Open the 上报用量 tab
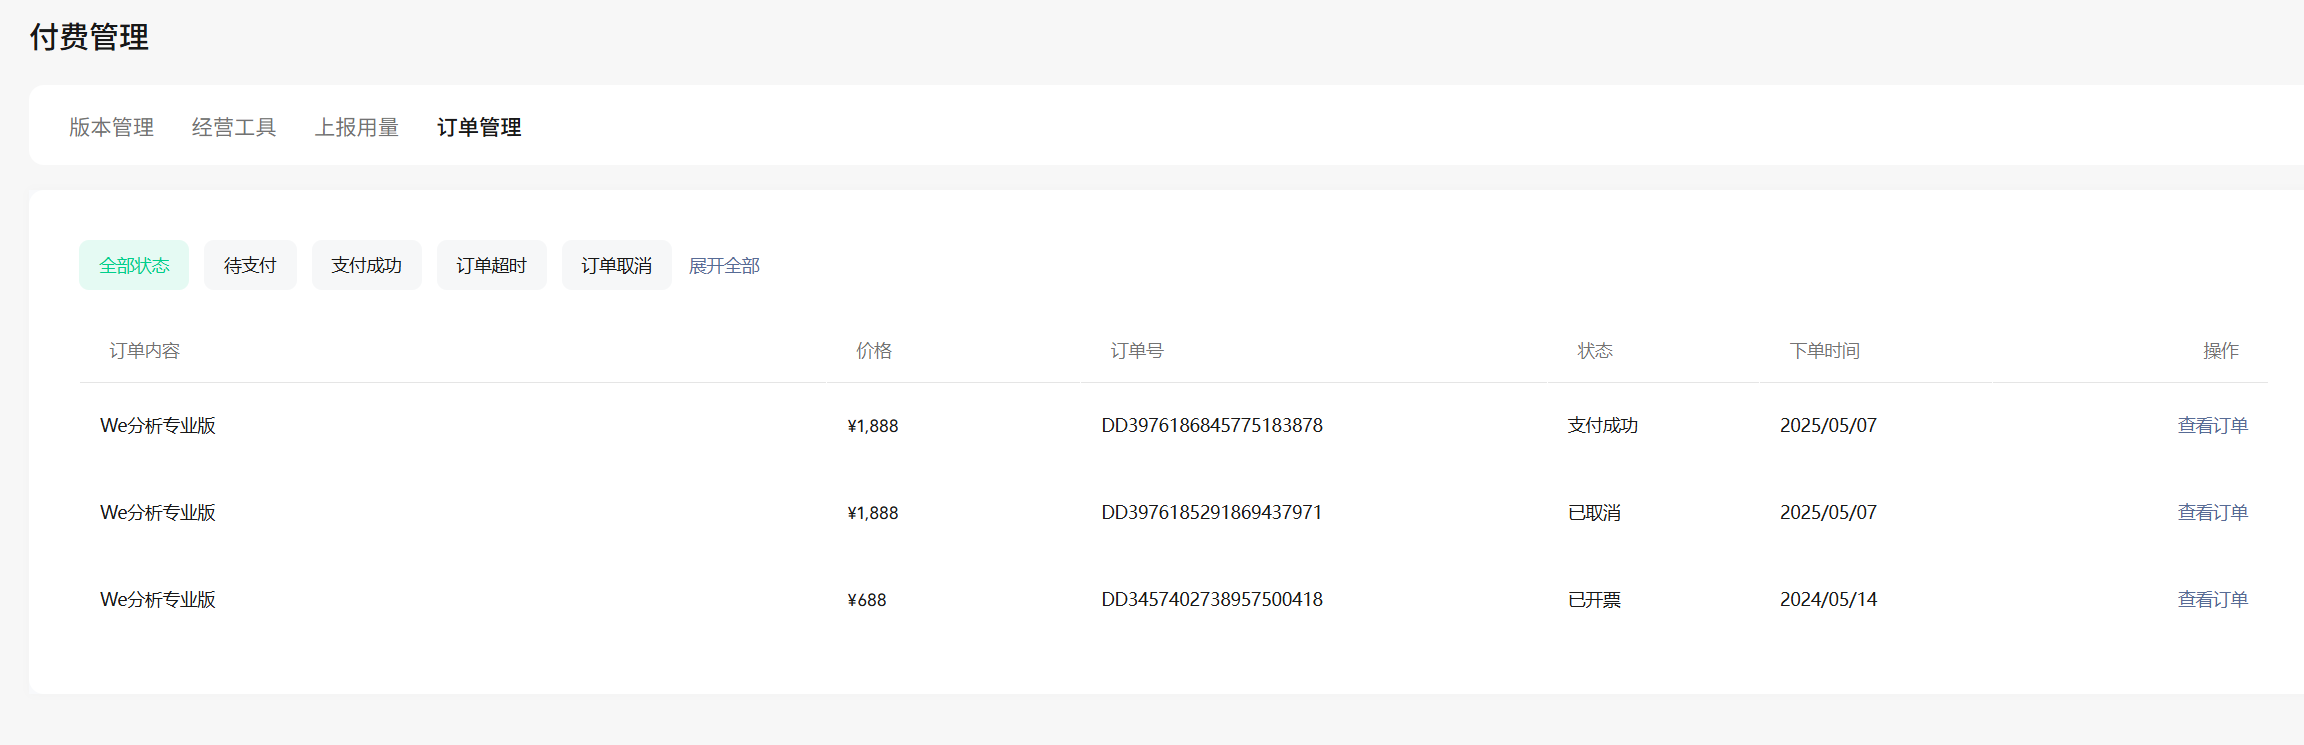Image resolution: width=2304 pixels, height=745 pixels. click(x=357, y=127)
